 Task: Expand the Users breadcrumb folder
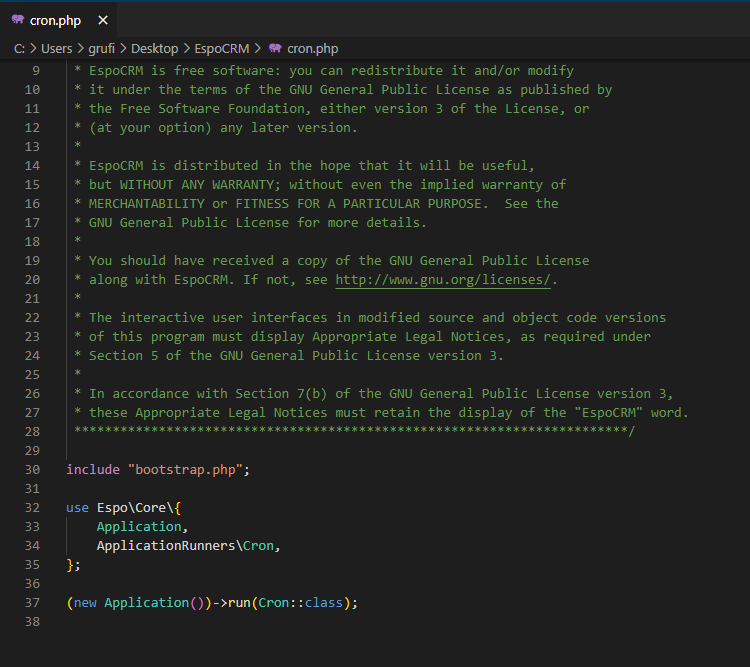pos(58,48)
